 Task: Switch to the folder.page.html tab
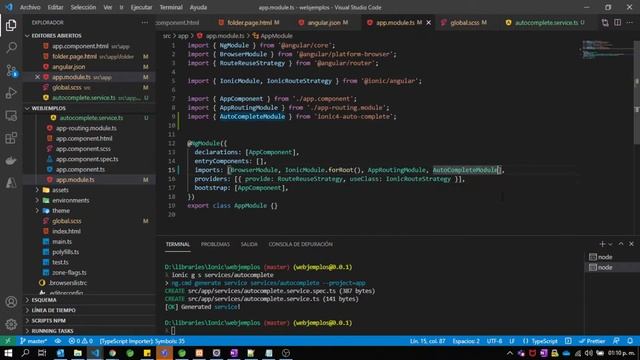coord(249,23)
